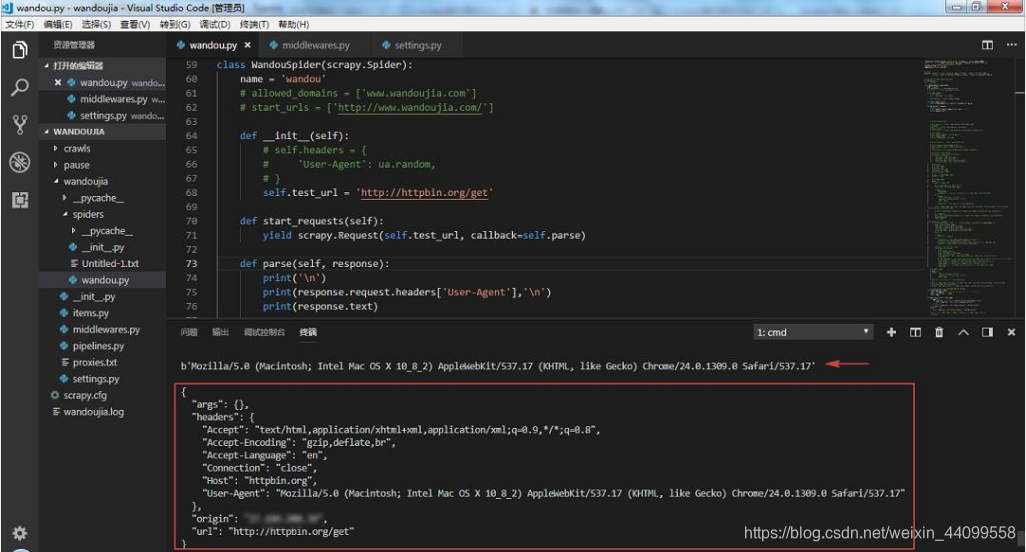Click 'print(response.text)' code line
This screenshot has width=1026, height=552.
pos(320,306)
